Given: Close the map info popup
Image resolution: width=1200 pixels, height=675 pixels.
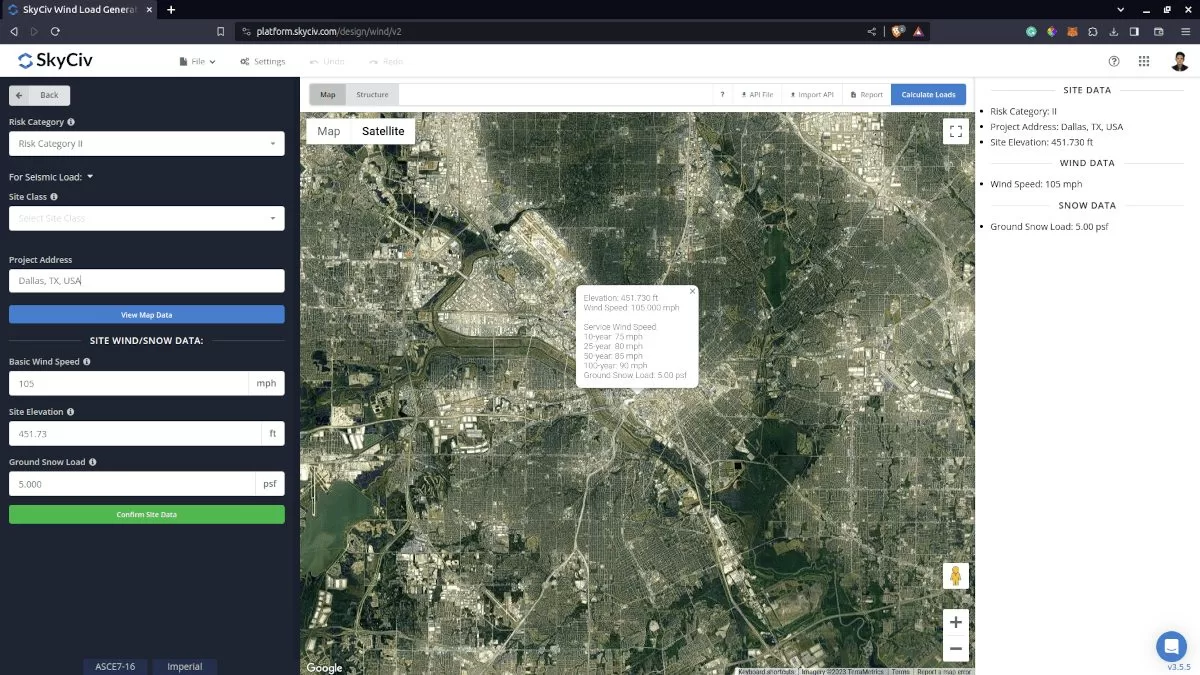Looking at the screenshot, I should pos(692,292).
